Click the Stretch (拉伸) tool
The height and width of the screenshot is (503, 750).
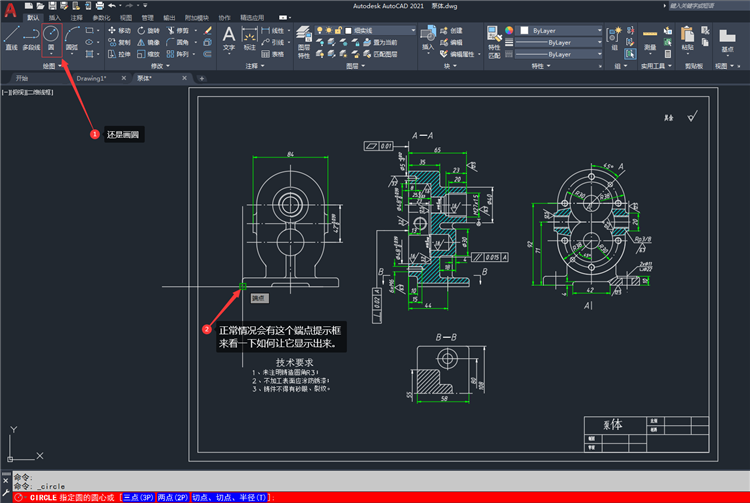click(x=119, y=54)
